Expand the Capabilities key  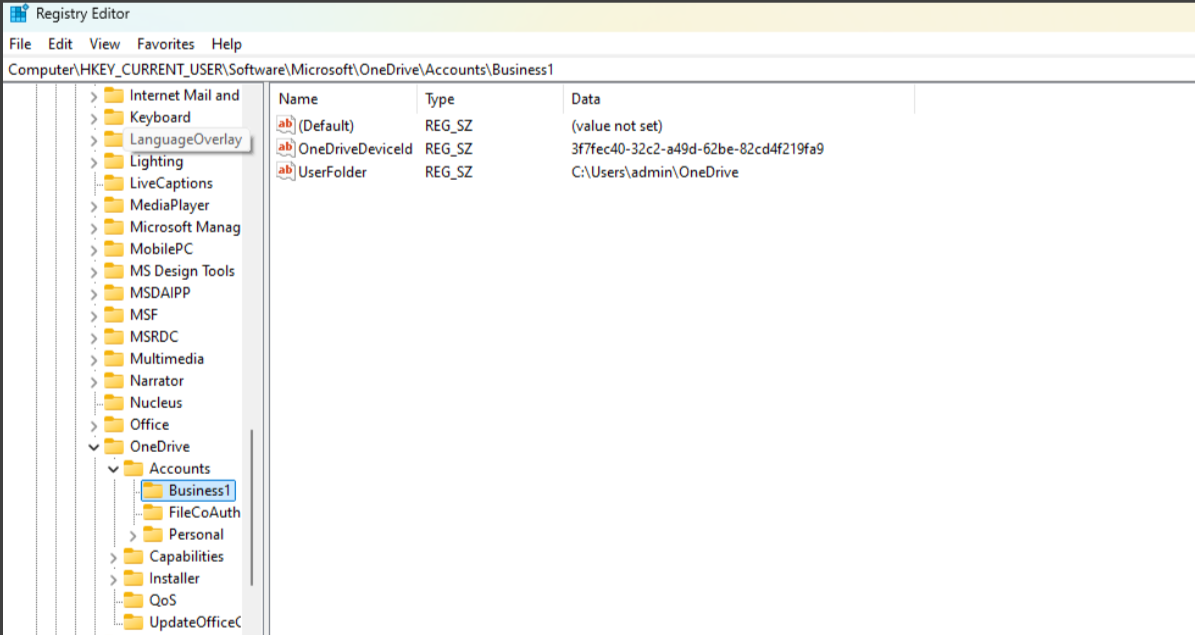tap(113, 557)
